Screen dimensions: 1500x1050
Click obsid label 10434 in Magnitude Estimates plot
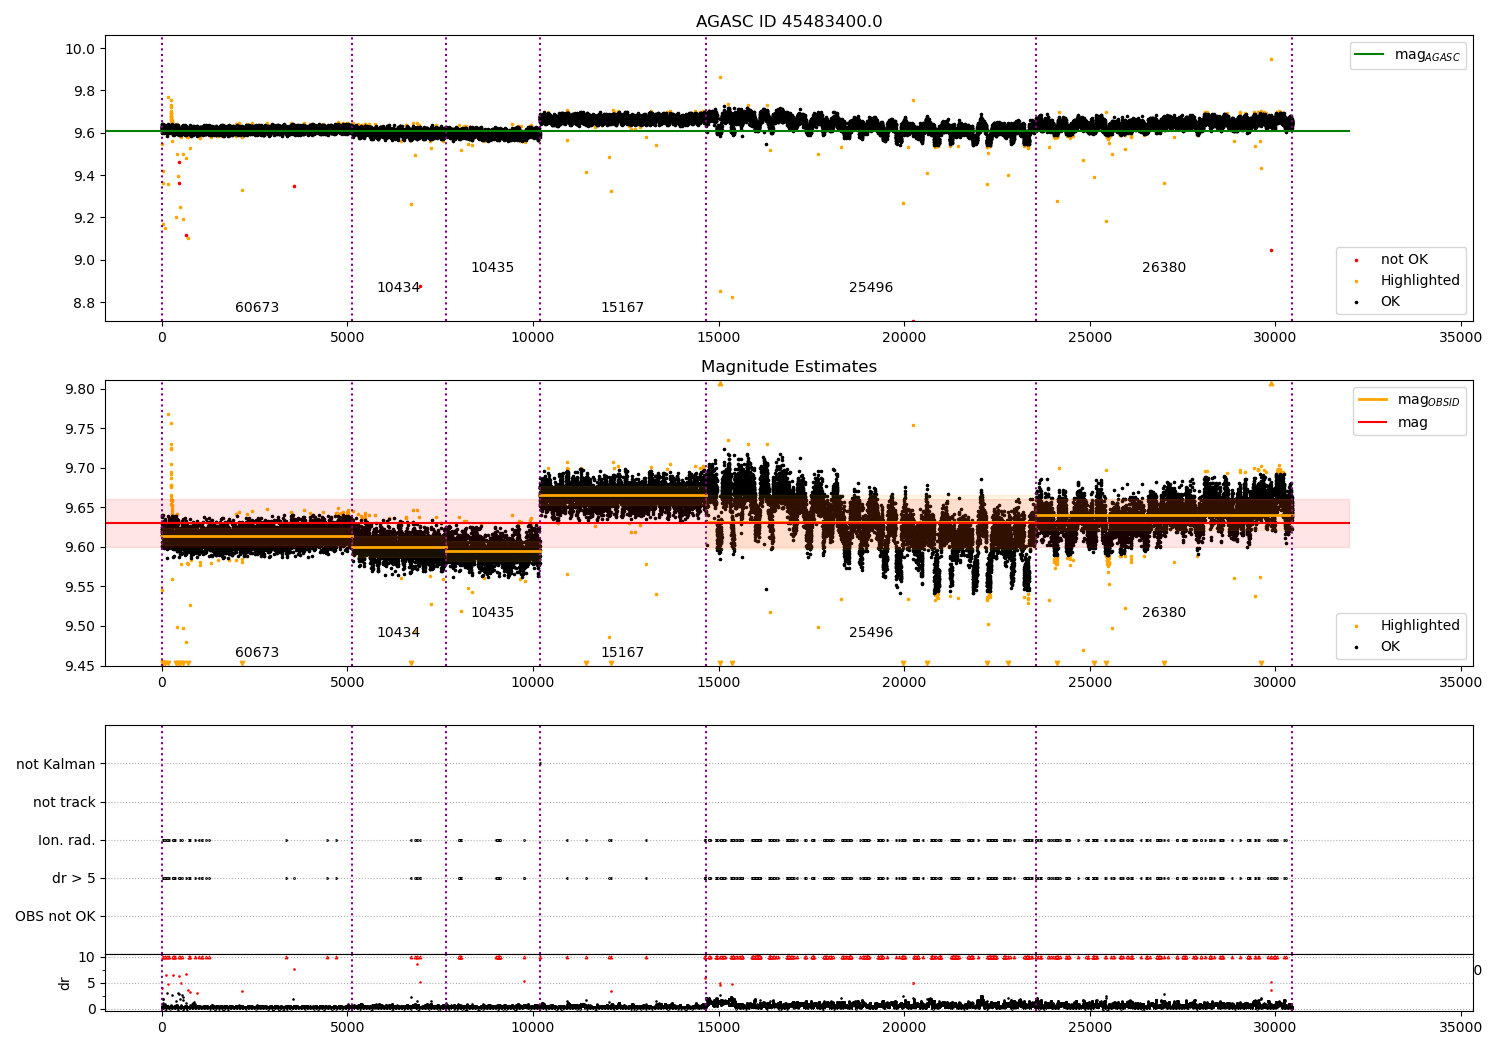[x=398, y=633]
